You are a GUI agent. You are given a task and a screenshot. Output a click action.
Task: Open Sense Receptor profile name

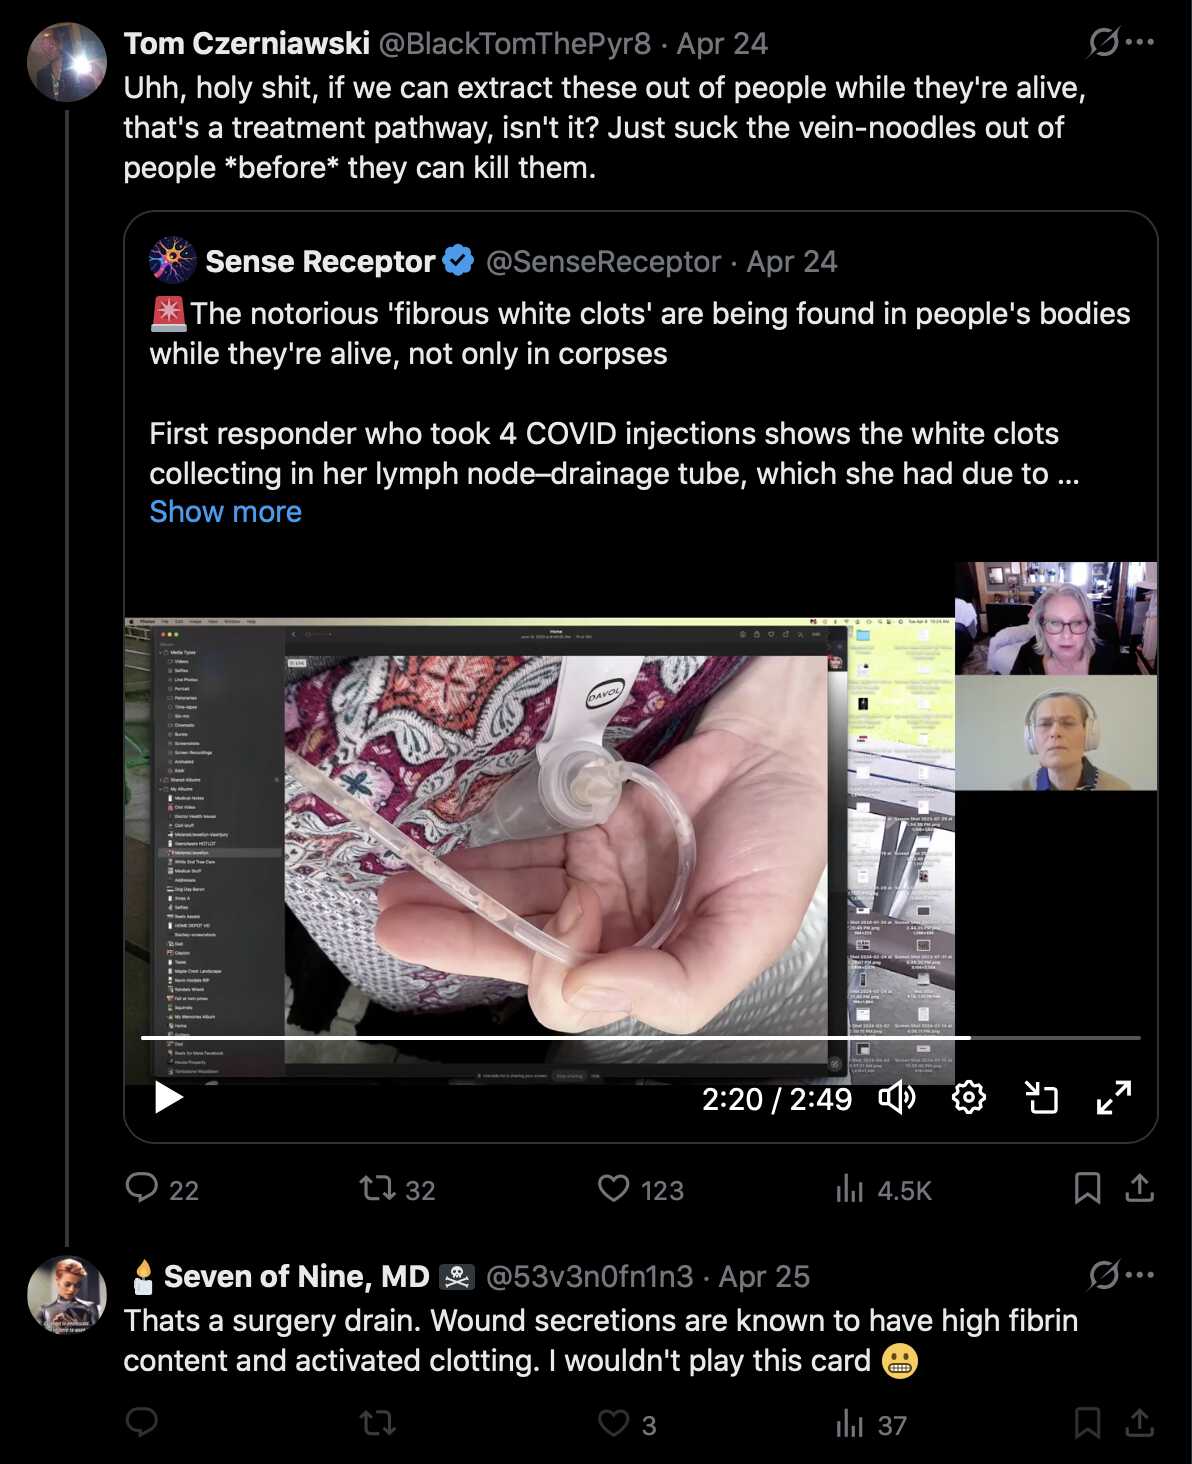point(320,262)
